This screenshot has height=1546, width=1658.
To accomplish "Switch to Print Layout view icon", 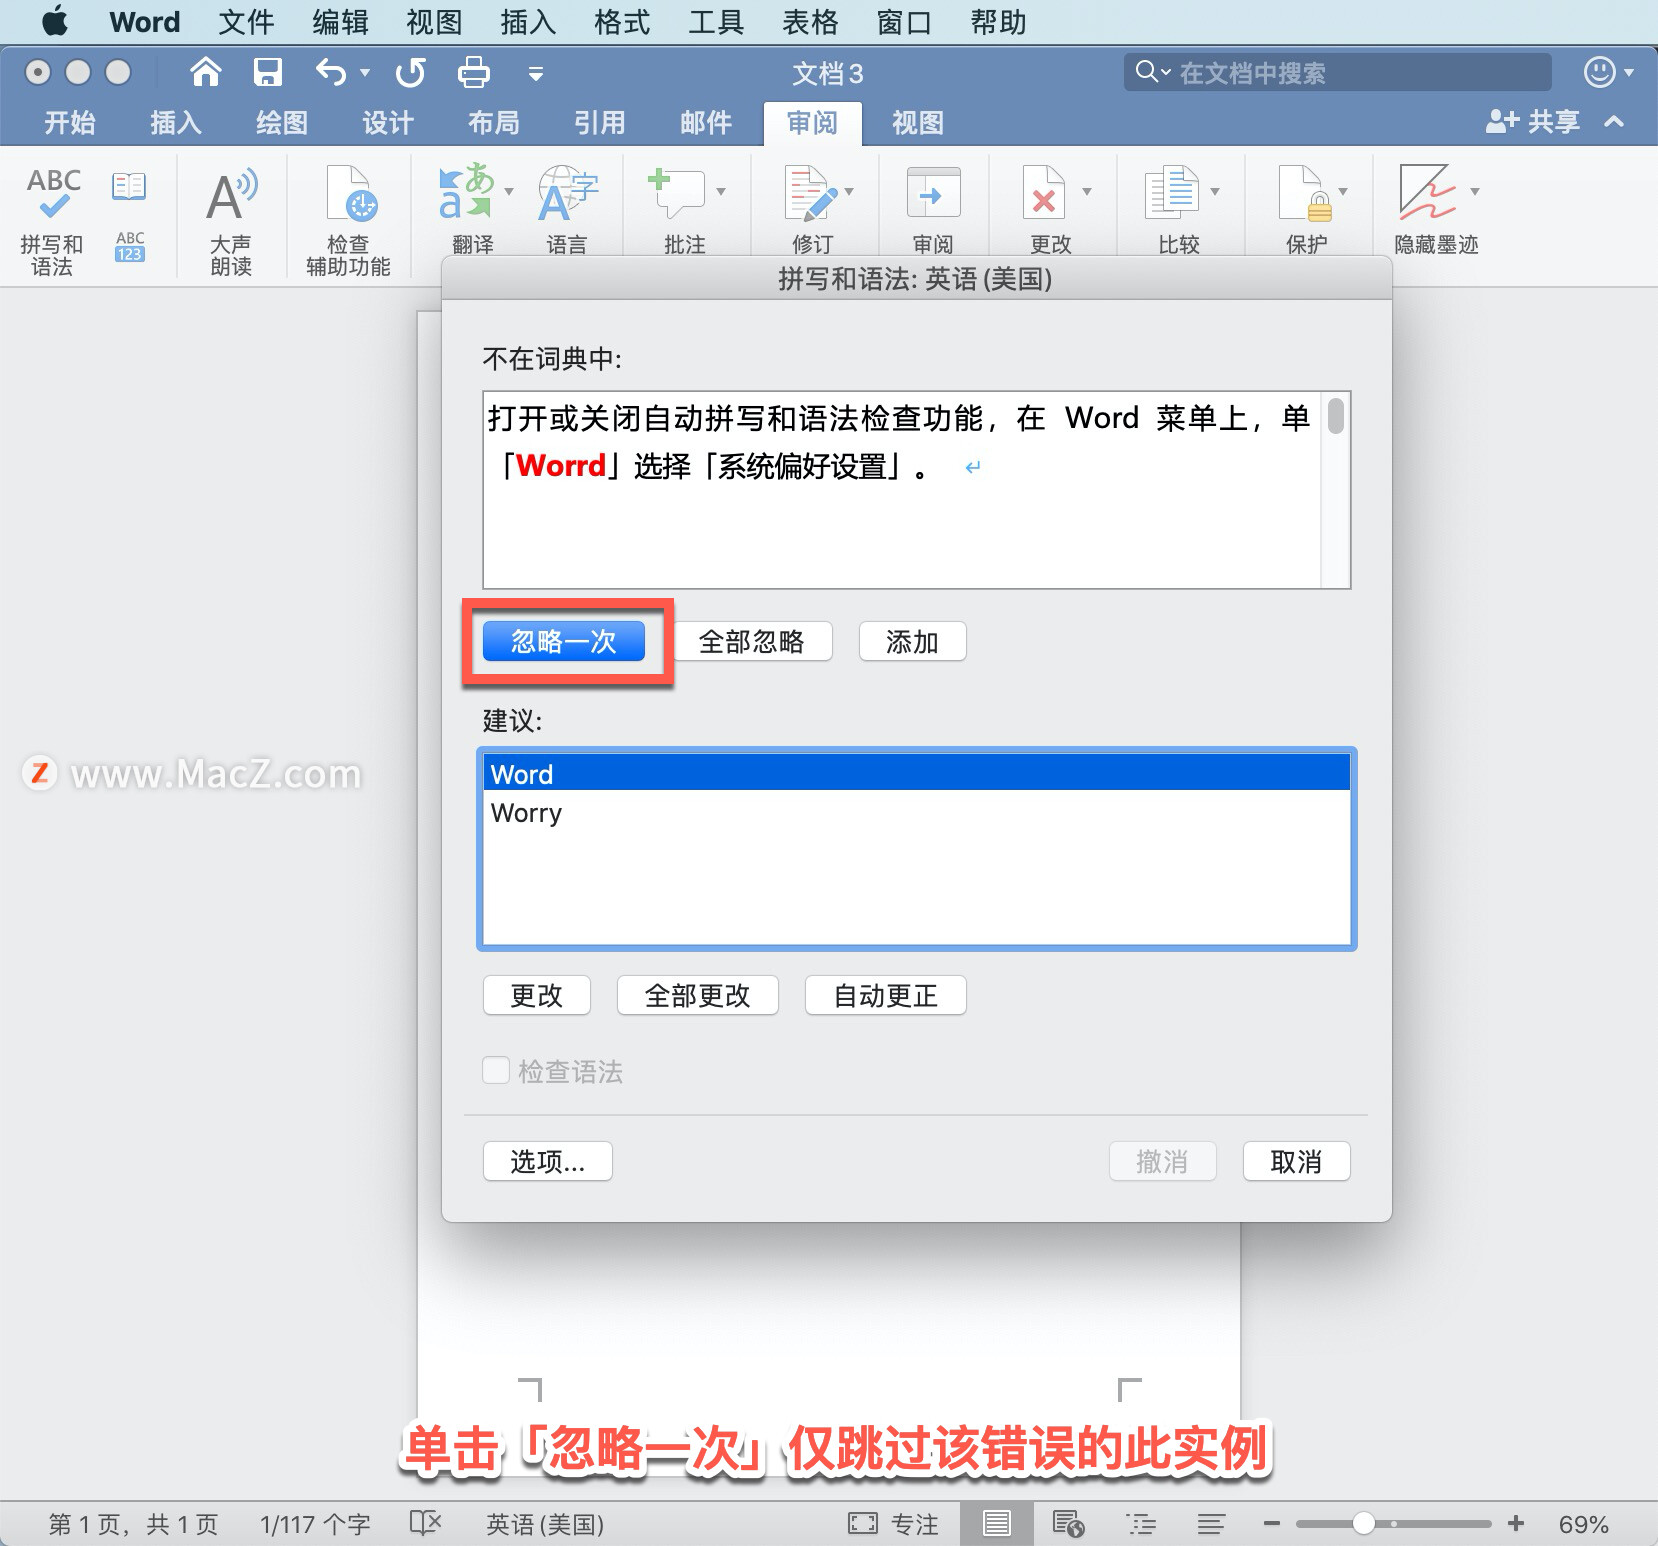I will pyautogui.click(x=996, y=1523).
